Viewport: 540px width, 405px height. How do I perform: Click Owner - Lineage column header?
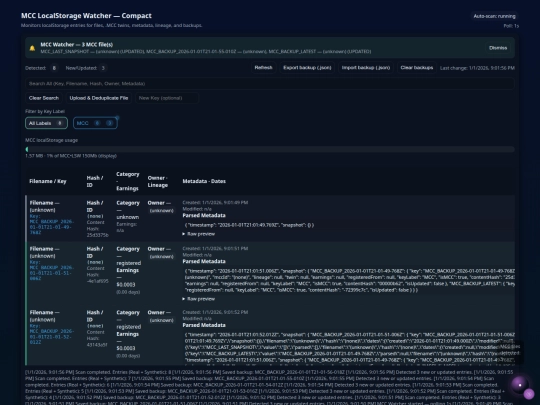158,181
